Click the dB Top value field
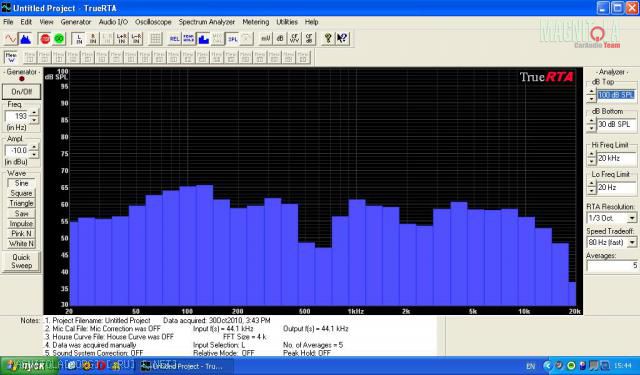640x375 pixels. coord(616,95)
